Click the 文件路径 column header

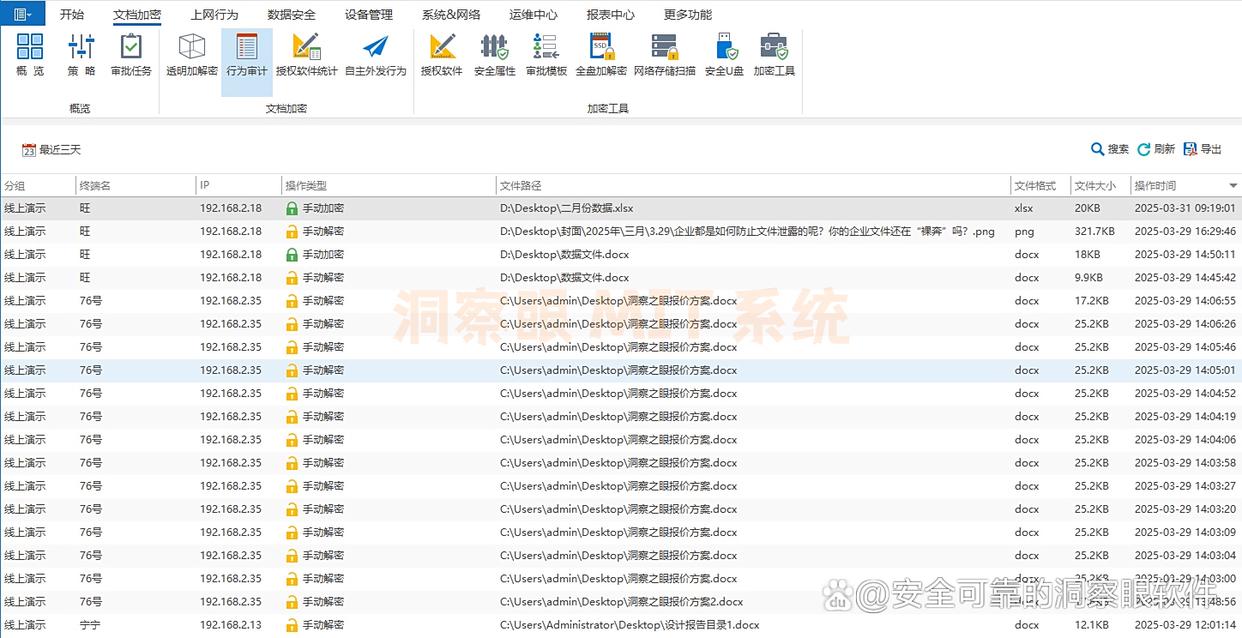(x=753, y=186)
